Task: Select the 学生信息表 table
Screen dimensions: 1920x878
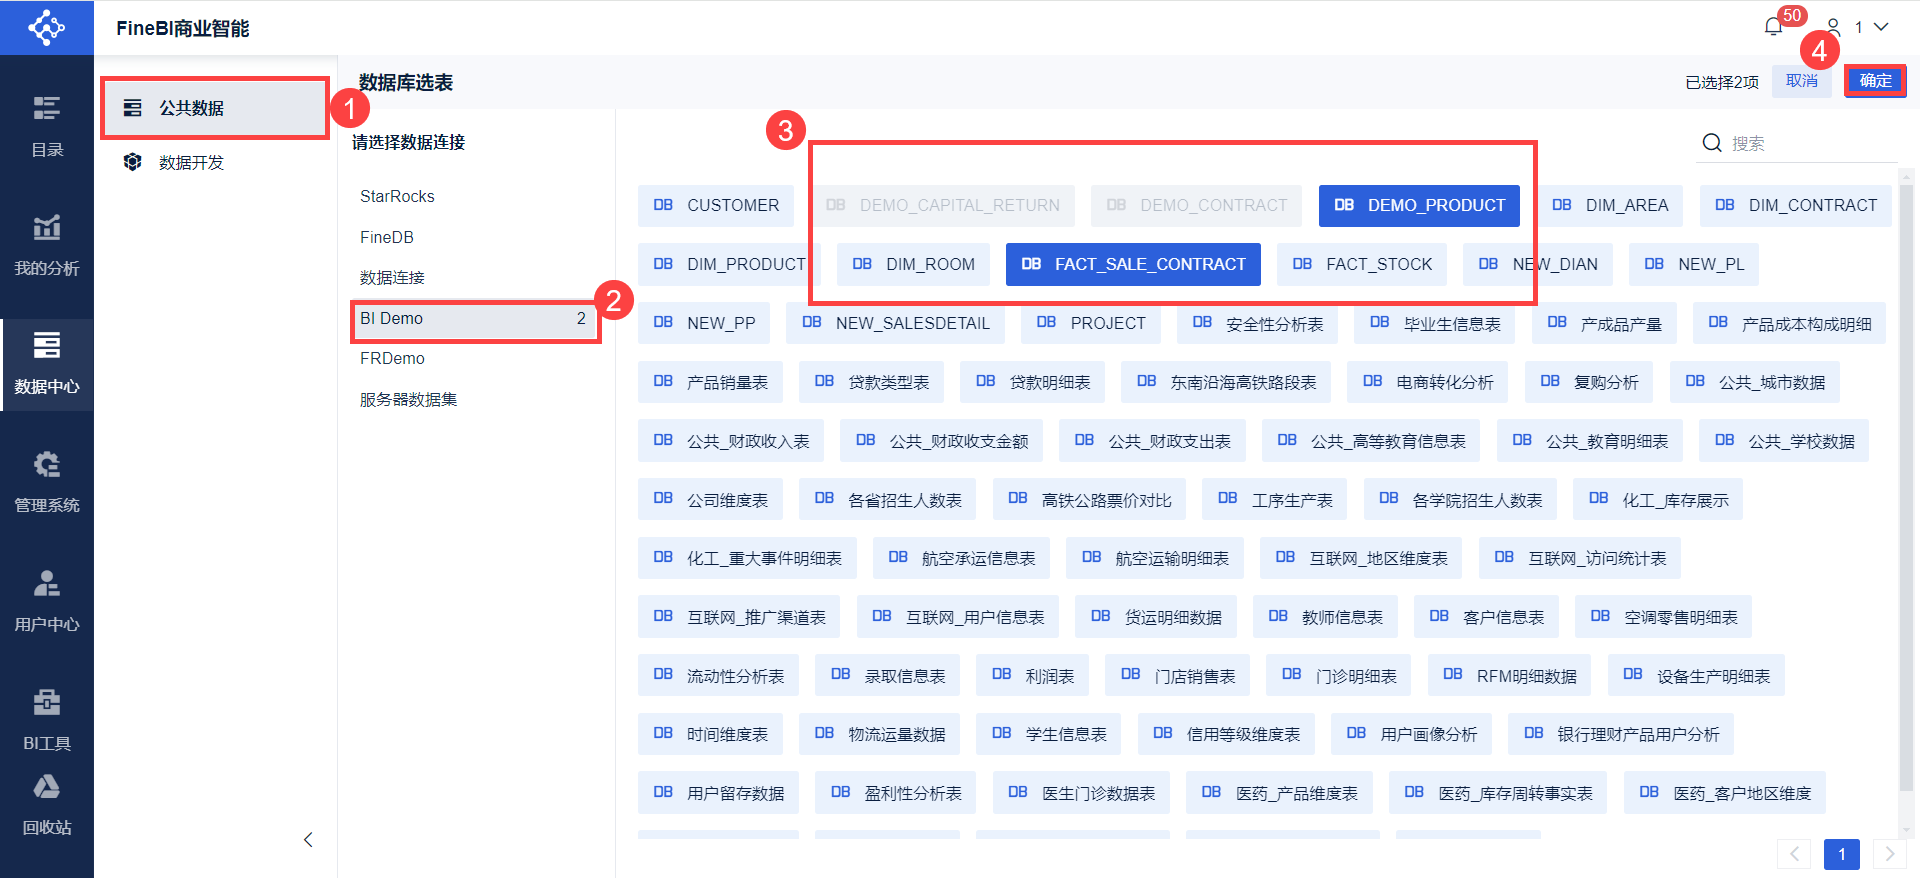Action: pyautogui.click(x=1049, y=735)
